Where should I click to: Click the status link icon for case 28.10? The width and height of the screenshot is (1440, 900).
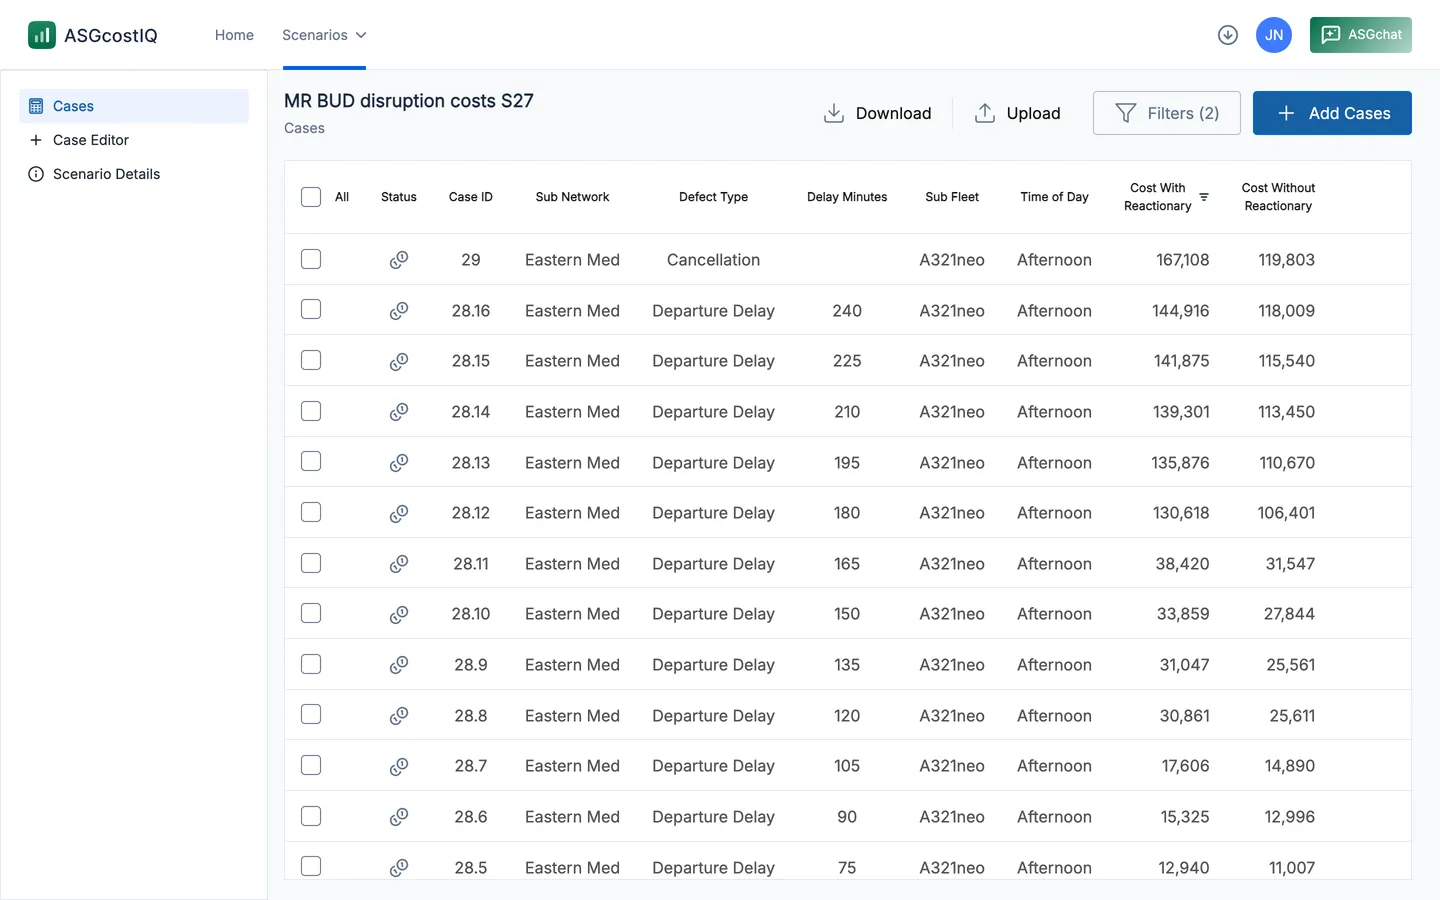tap(399, 614)
